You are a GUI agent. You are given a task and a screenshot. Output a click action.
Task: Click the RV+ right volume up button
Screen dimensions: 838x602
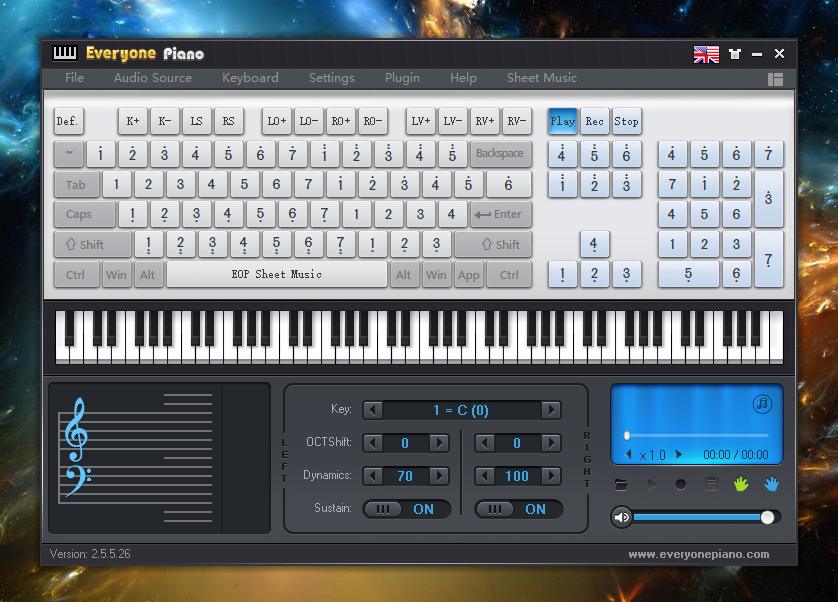pos(485,121)
